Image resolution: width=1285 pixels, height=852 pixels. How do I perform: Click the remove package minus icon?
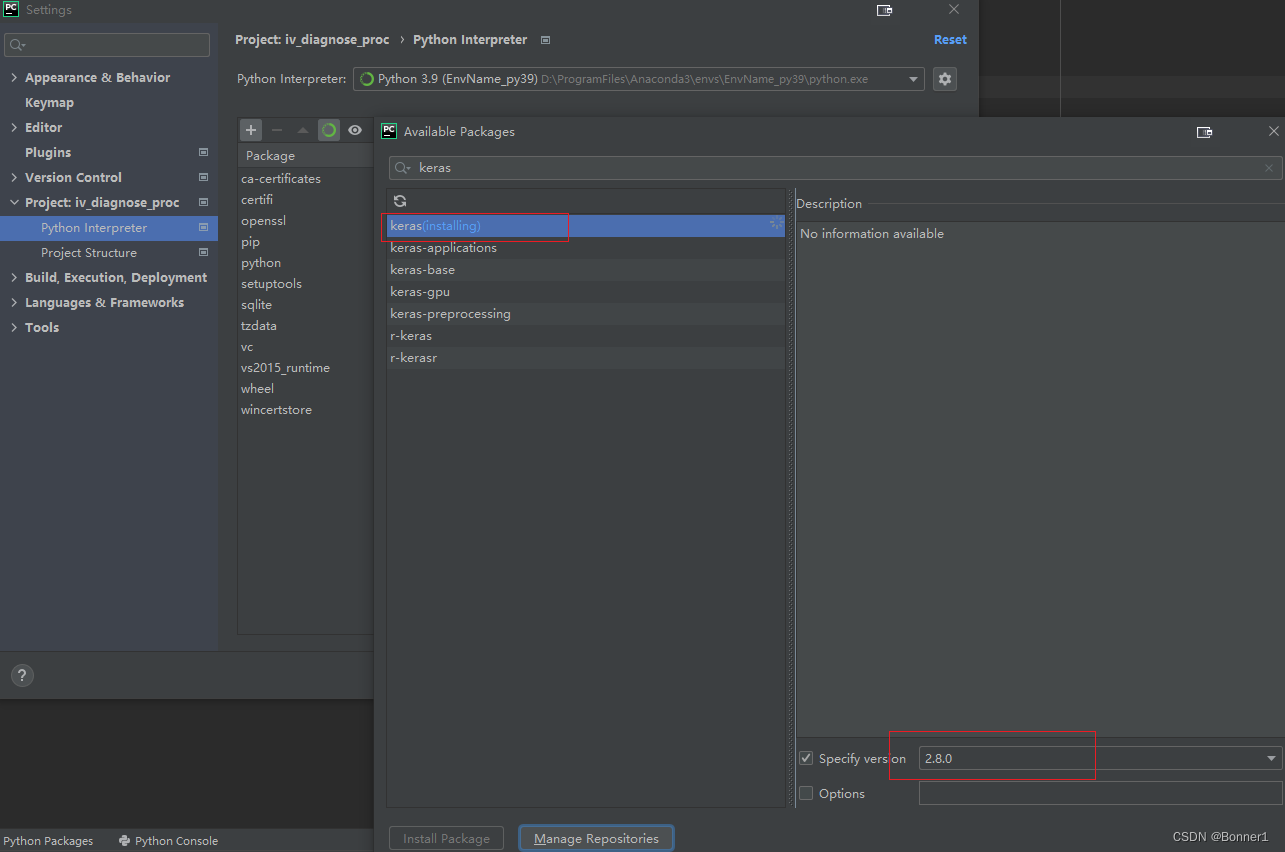277,130
